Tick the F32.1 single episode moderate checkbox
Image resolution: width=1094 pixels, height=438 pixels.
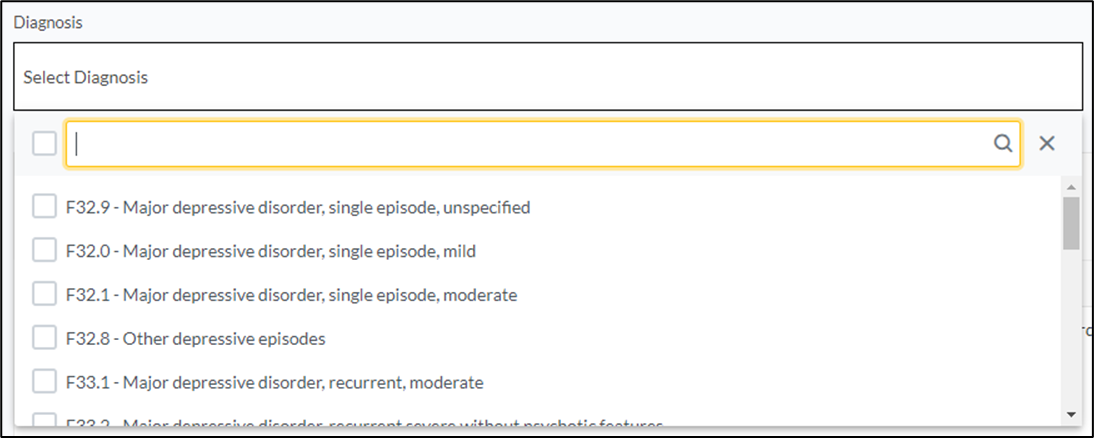point(44,294)
